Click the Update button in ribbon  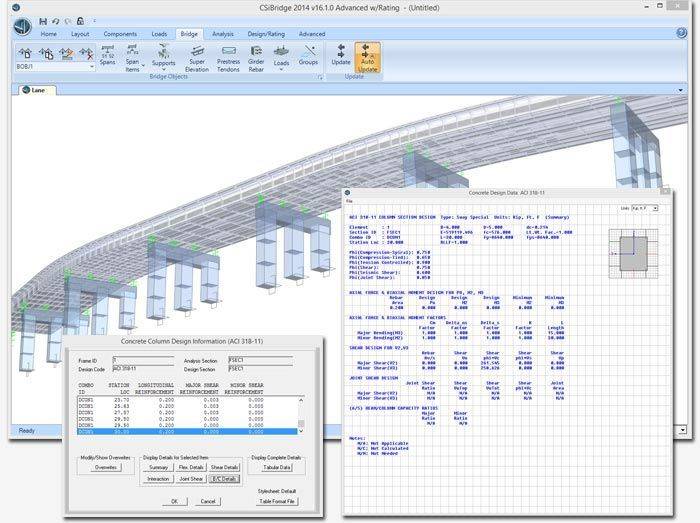341,56
